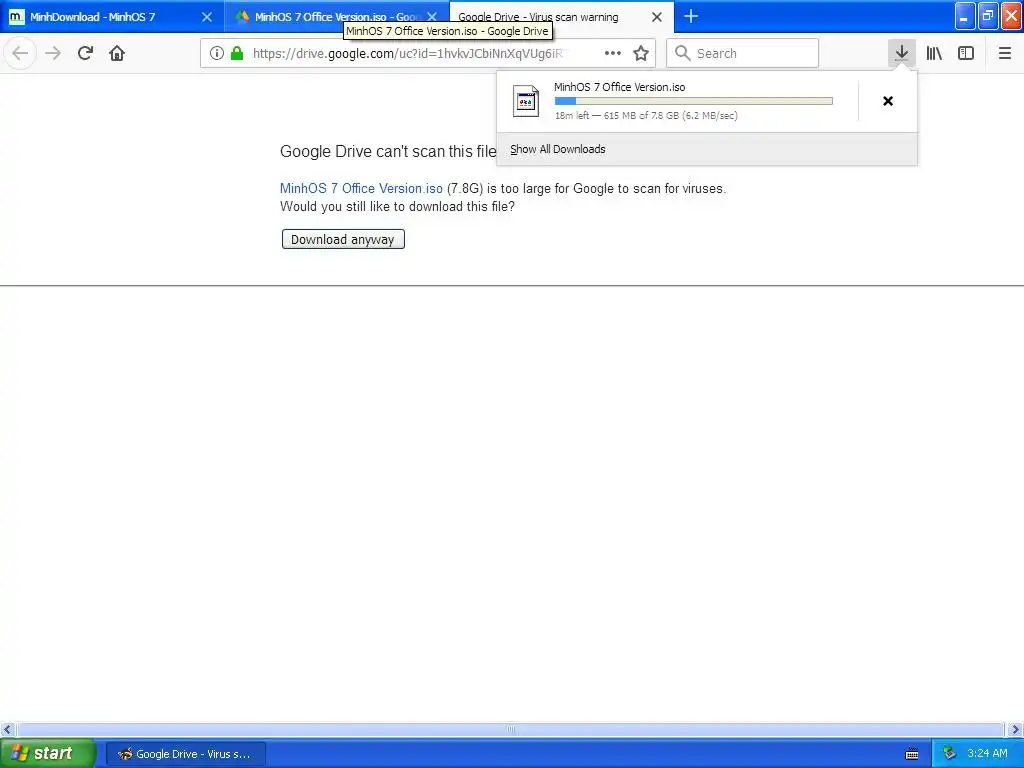
Task: Click the Google Drive can't scan heading
Action: (388, 152)
